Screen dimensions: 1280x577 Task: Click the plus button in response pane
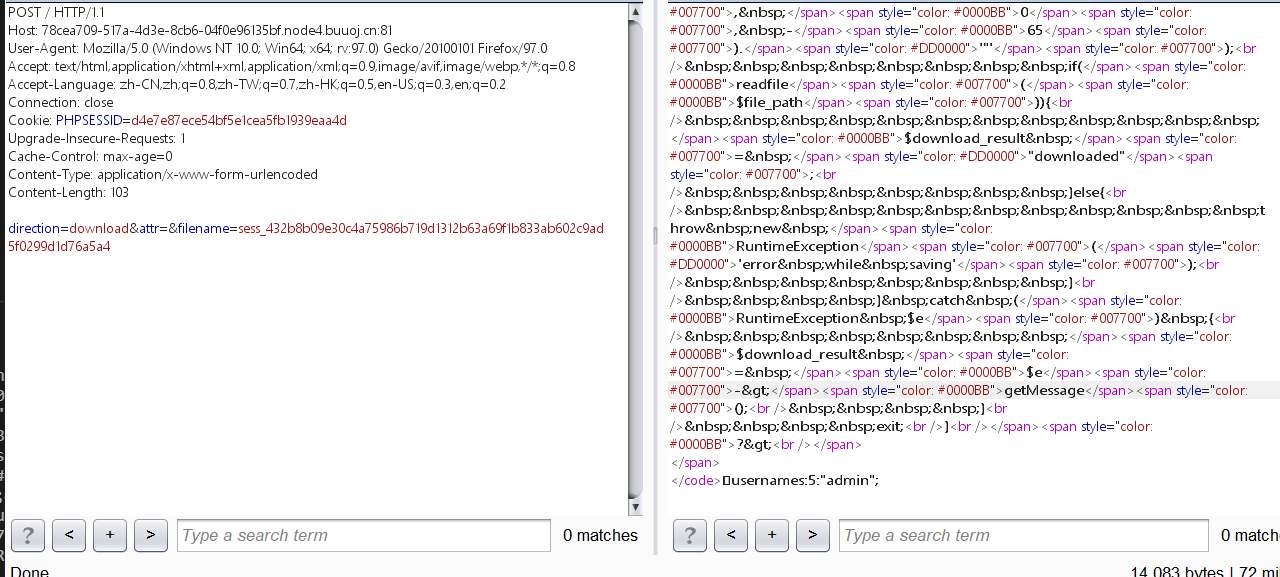[772, 535]
